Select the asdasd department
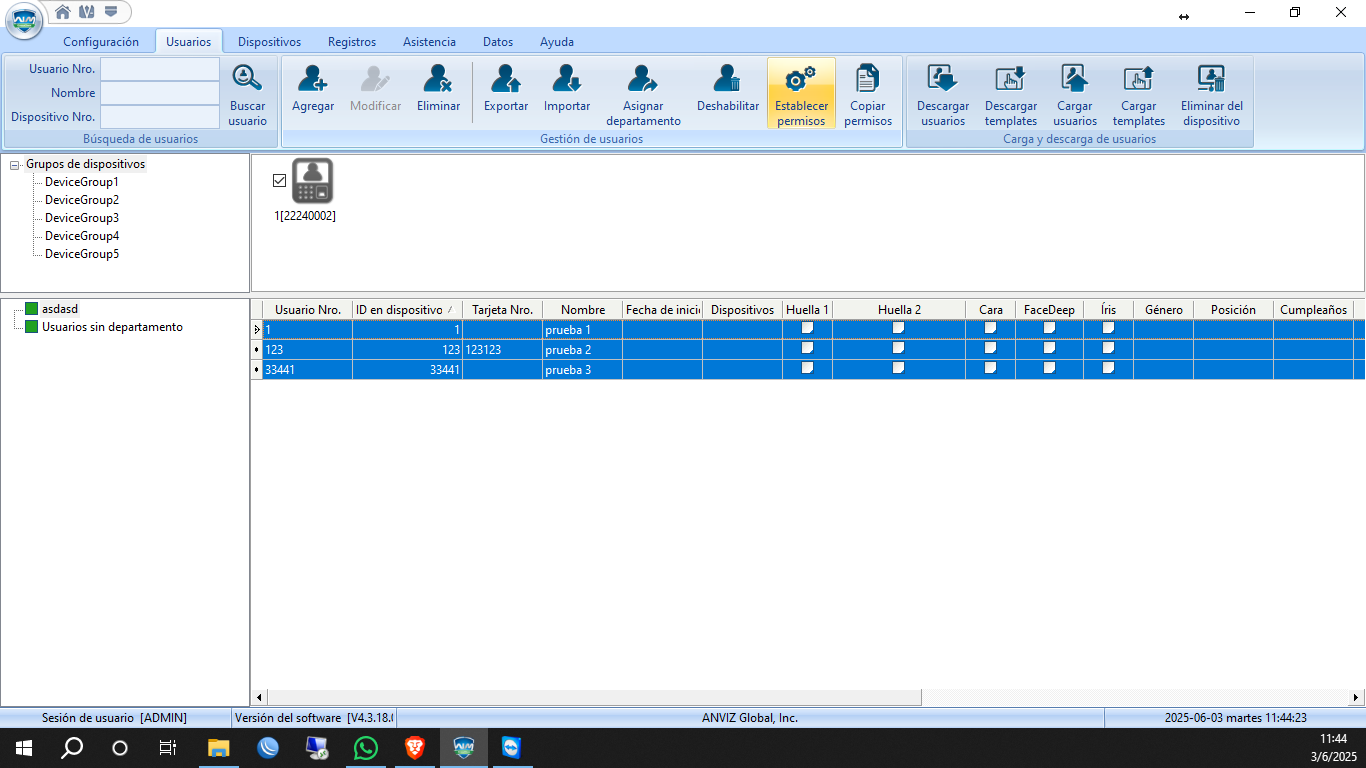Image resolution: width=1366 pixels, height=768 pixels. 60,309
